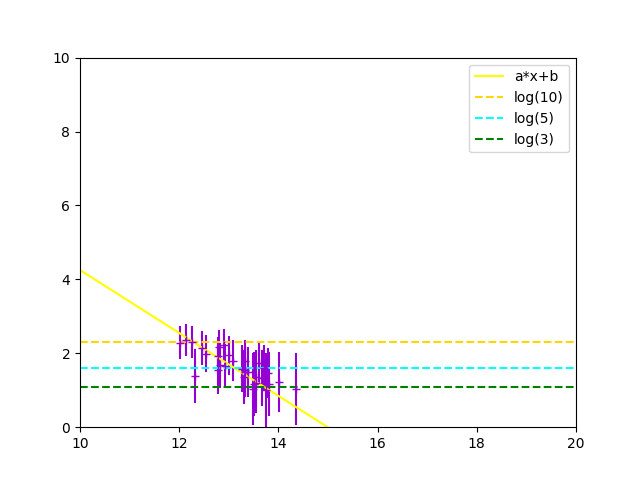Click the y-axis tick label '2'

[66, 354]
